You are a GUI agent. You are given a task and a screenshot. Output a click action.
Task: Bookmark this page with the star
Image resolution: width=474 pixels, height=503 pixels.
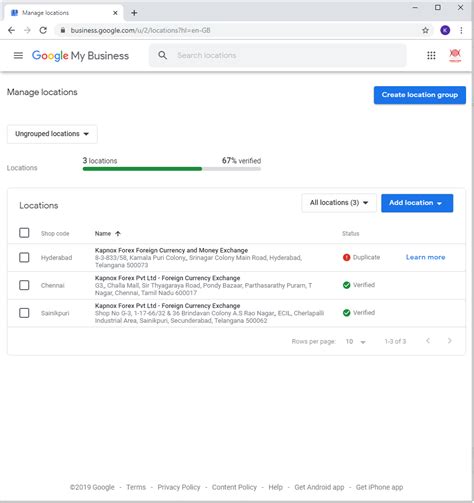pyautogui.click(x=425, y=30)
